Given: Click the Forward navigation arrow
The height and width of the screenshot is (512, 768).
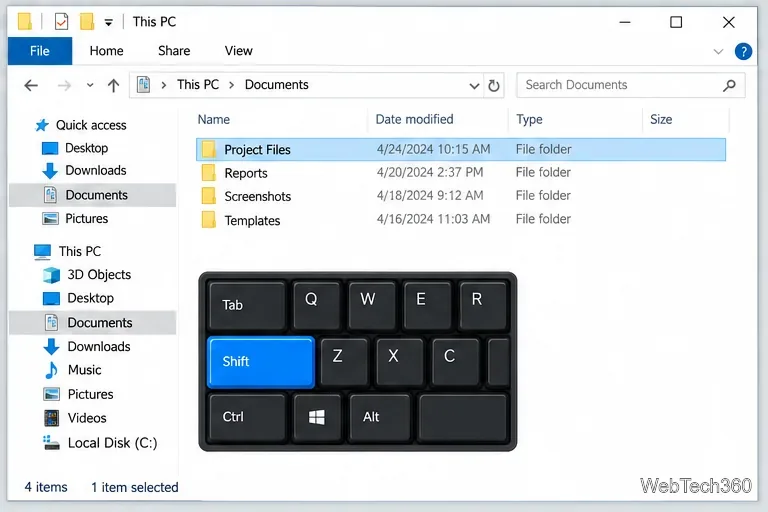Looking at the screenshot, I should pyautogui.click(x=64, y=86).
